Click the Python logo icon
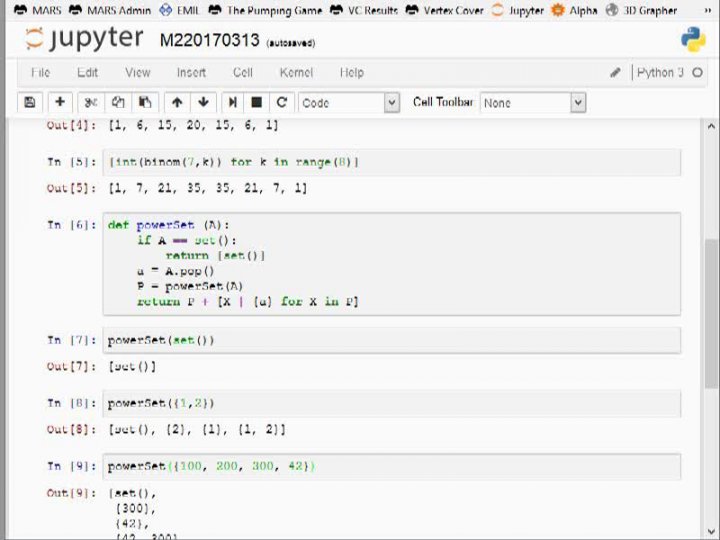This screenshot has height=540, width=720. 693,39
